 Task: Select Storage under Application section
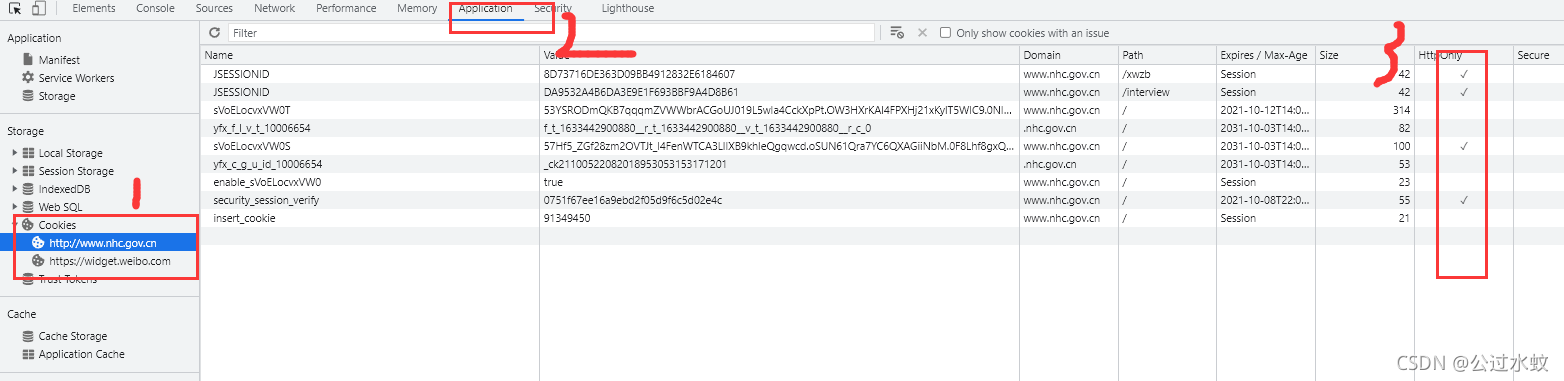57,96
